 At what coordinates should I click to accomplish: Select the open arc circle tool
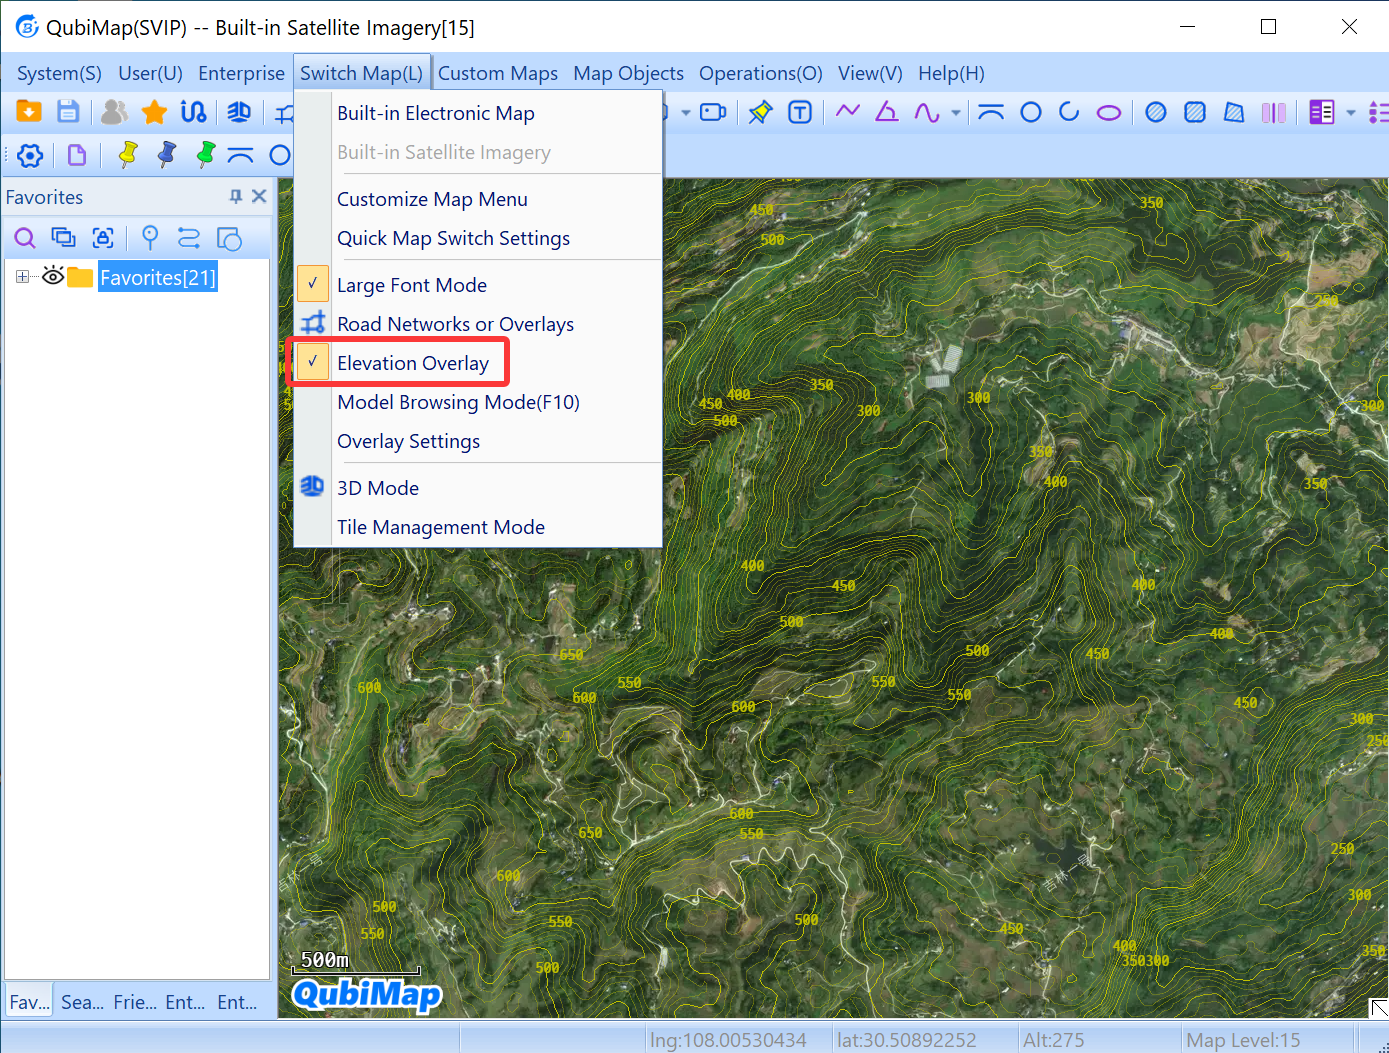tap(1069, 112)
